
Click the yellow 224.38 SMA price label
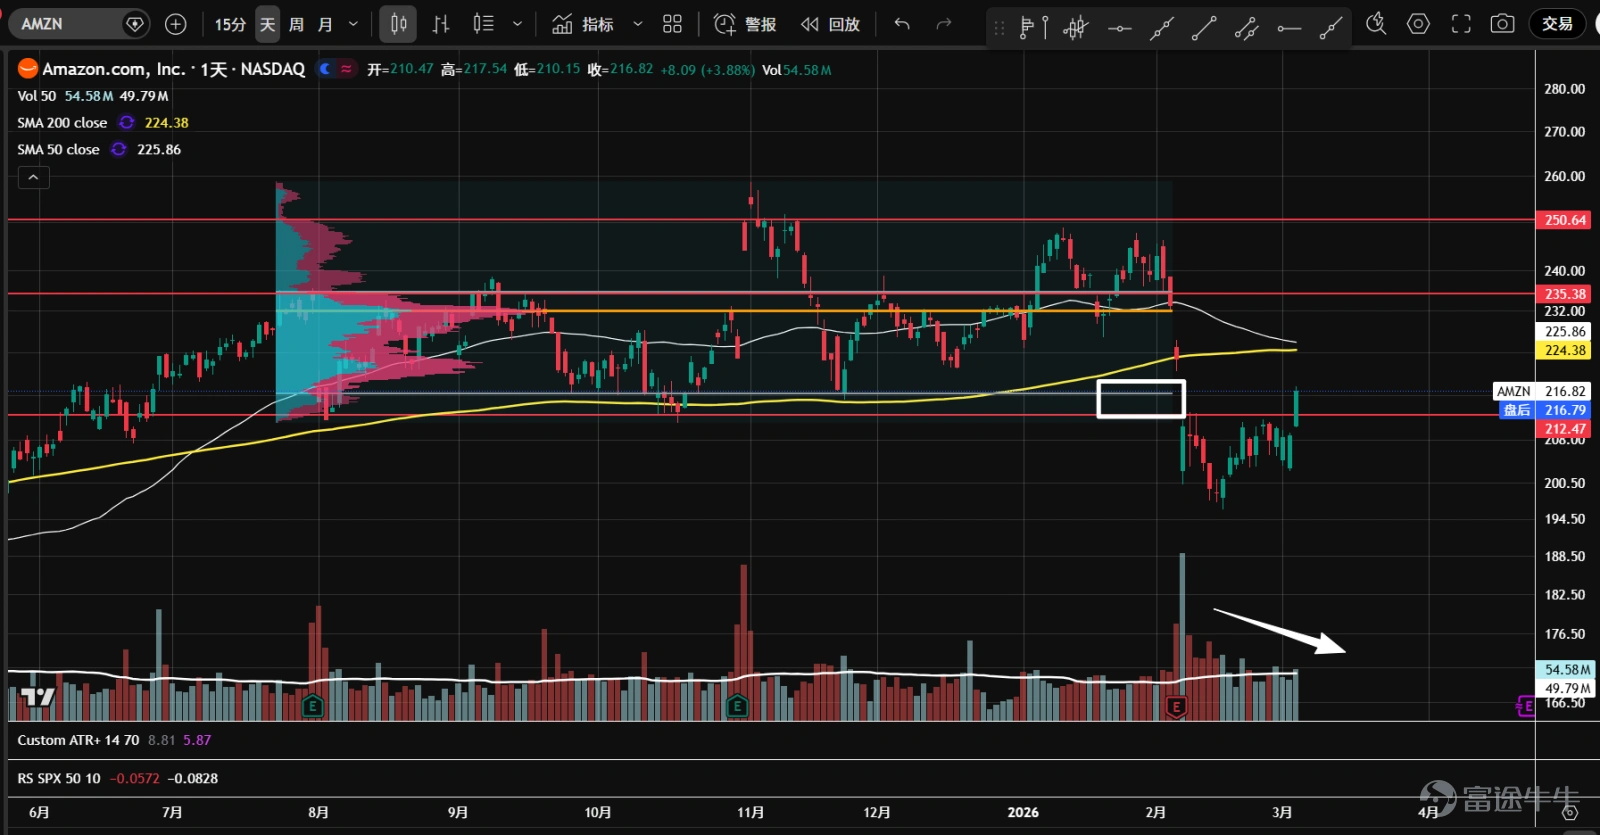pos(1564,350)
